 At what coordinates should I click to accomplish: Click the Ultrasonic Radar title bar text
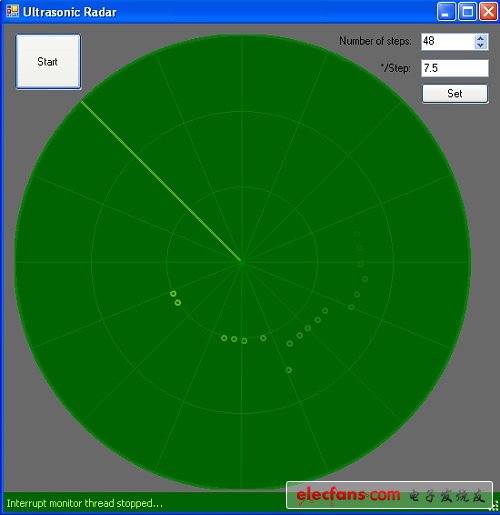[x=70, y=12]
